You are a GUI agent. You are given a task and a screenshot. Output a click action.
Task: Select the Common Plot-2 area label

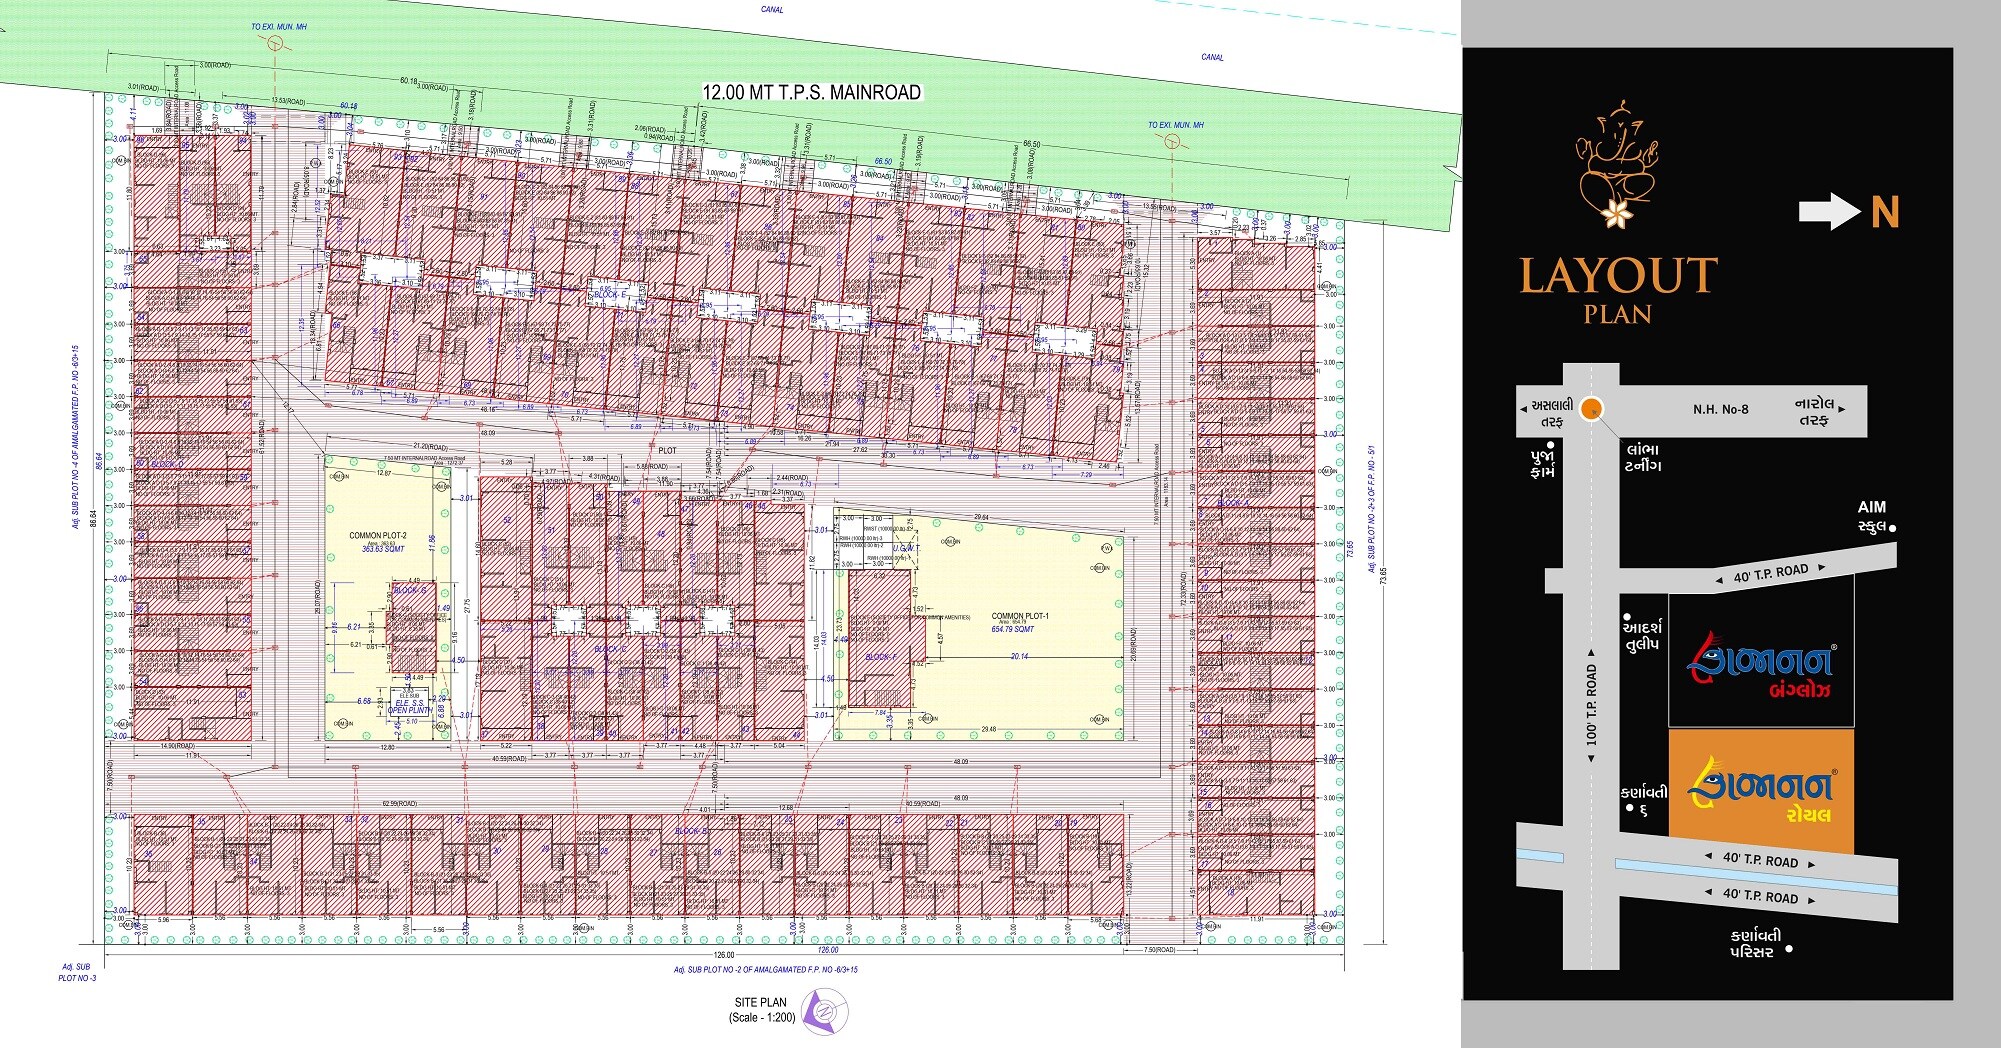pyautogui.click(x=377, y=542)
